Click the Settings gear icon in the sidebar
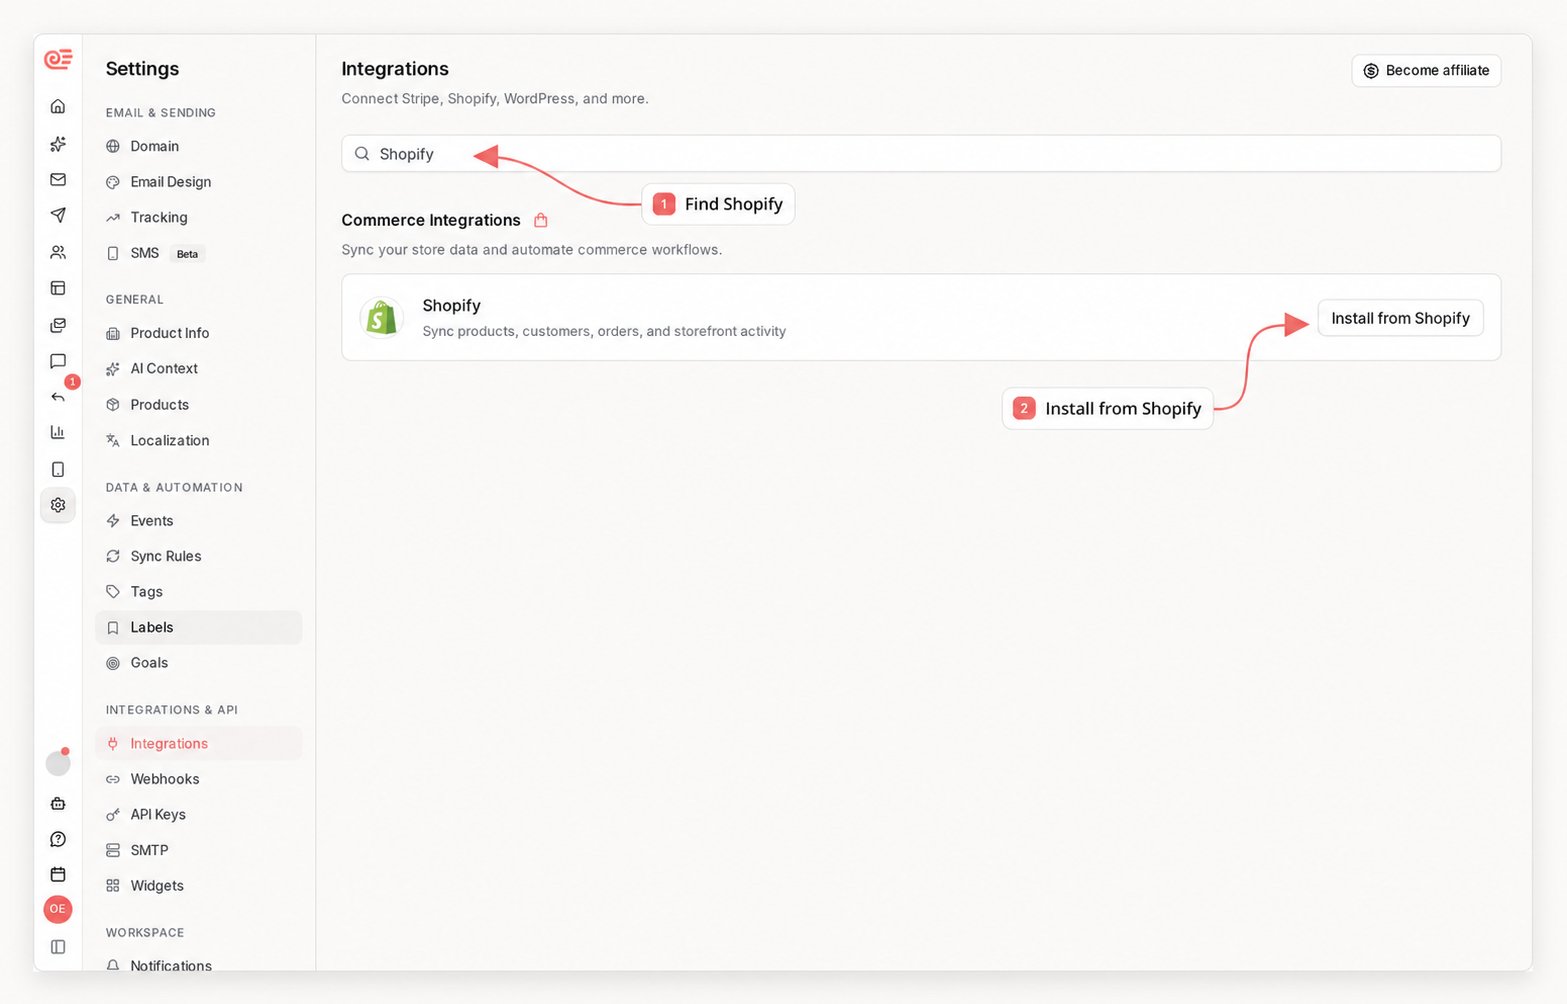1567x1004 pixels. pos(58,505)
